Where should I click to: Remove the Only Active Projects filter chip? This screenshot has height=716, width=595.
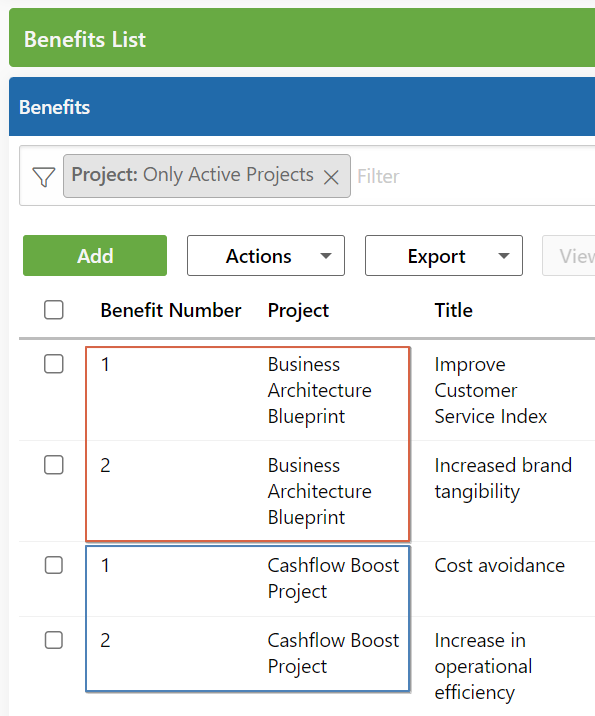click(331, 177)
